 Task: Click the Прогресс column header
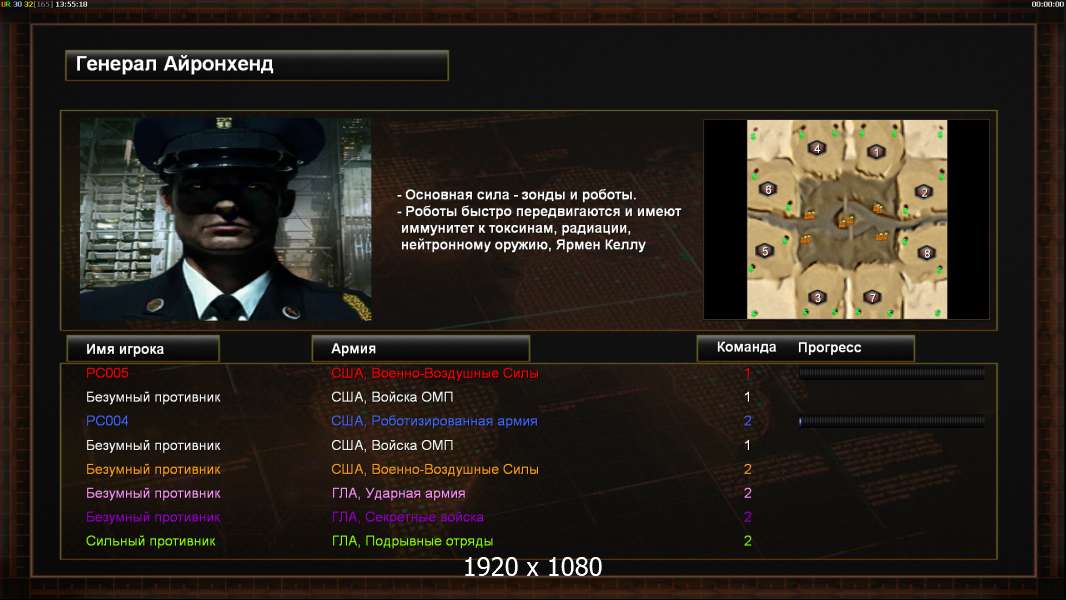(829, 347)
